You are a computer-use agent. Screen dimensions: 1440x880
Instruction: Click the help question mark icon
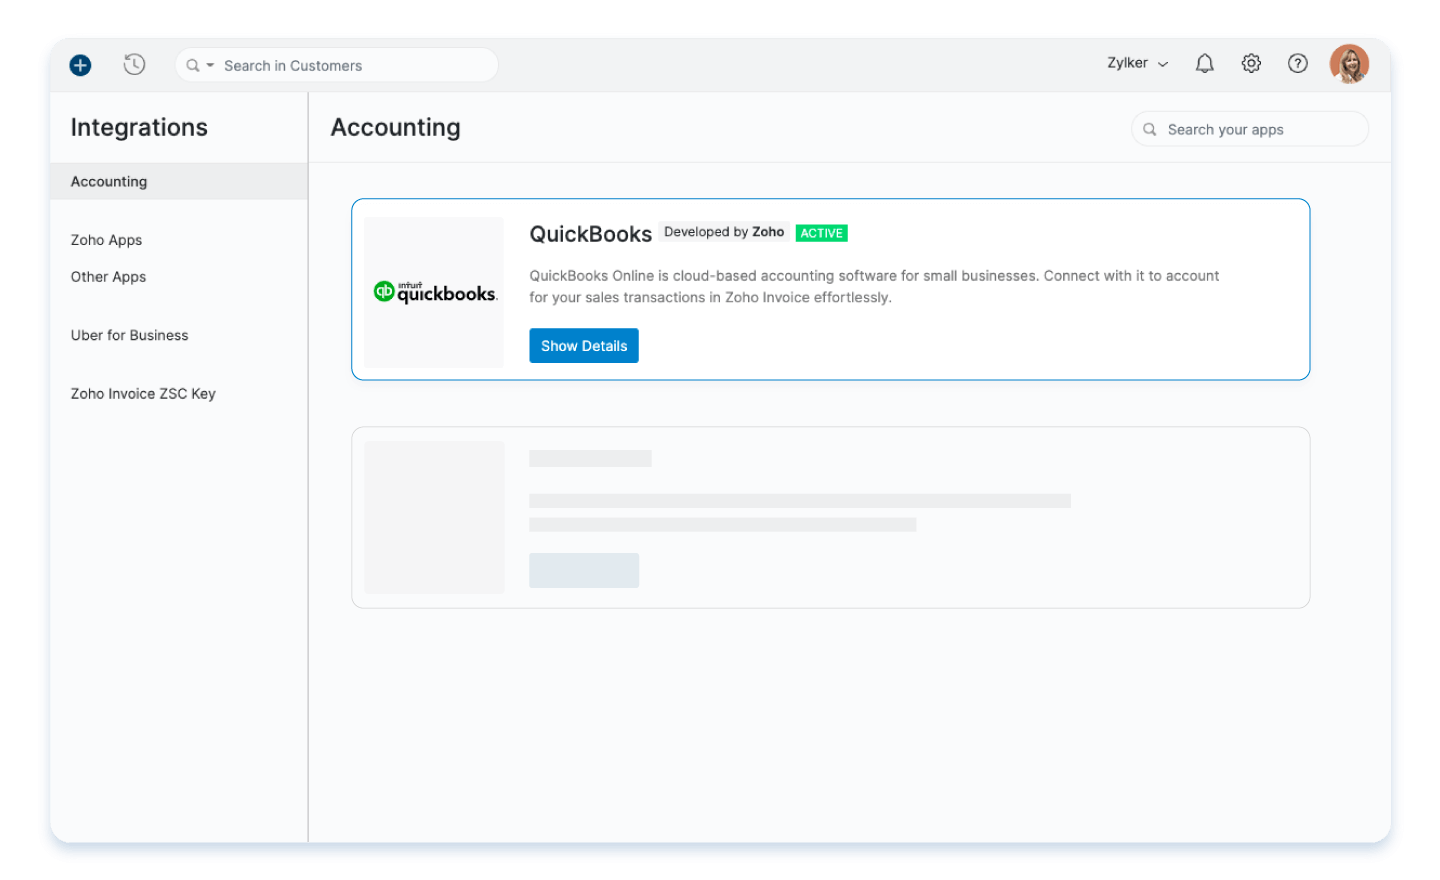pos(1297,63)
